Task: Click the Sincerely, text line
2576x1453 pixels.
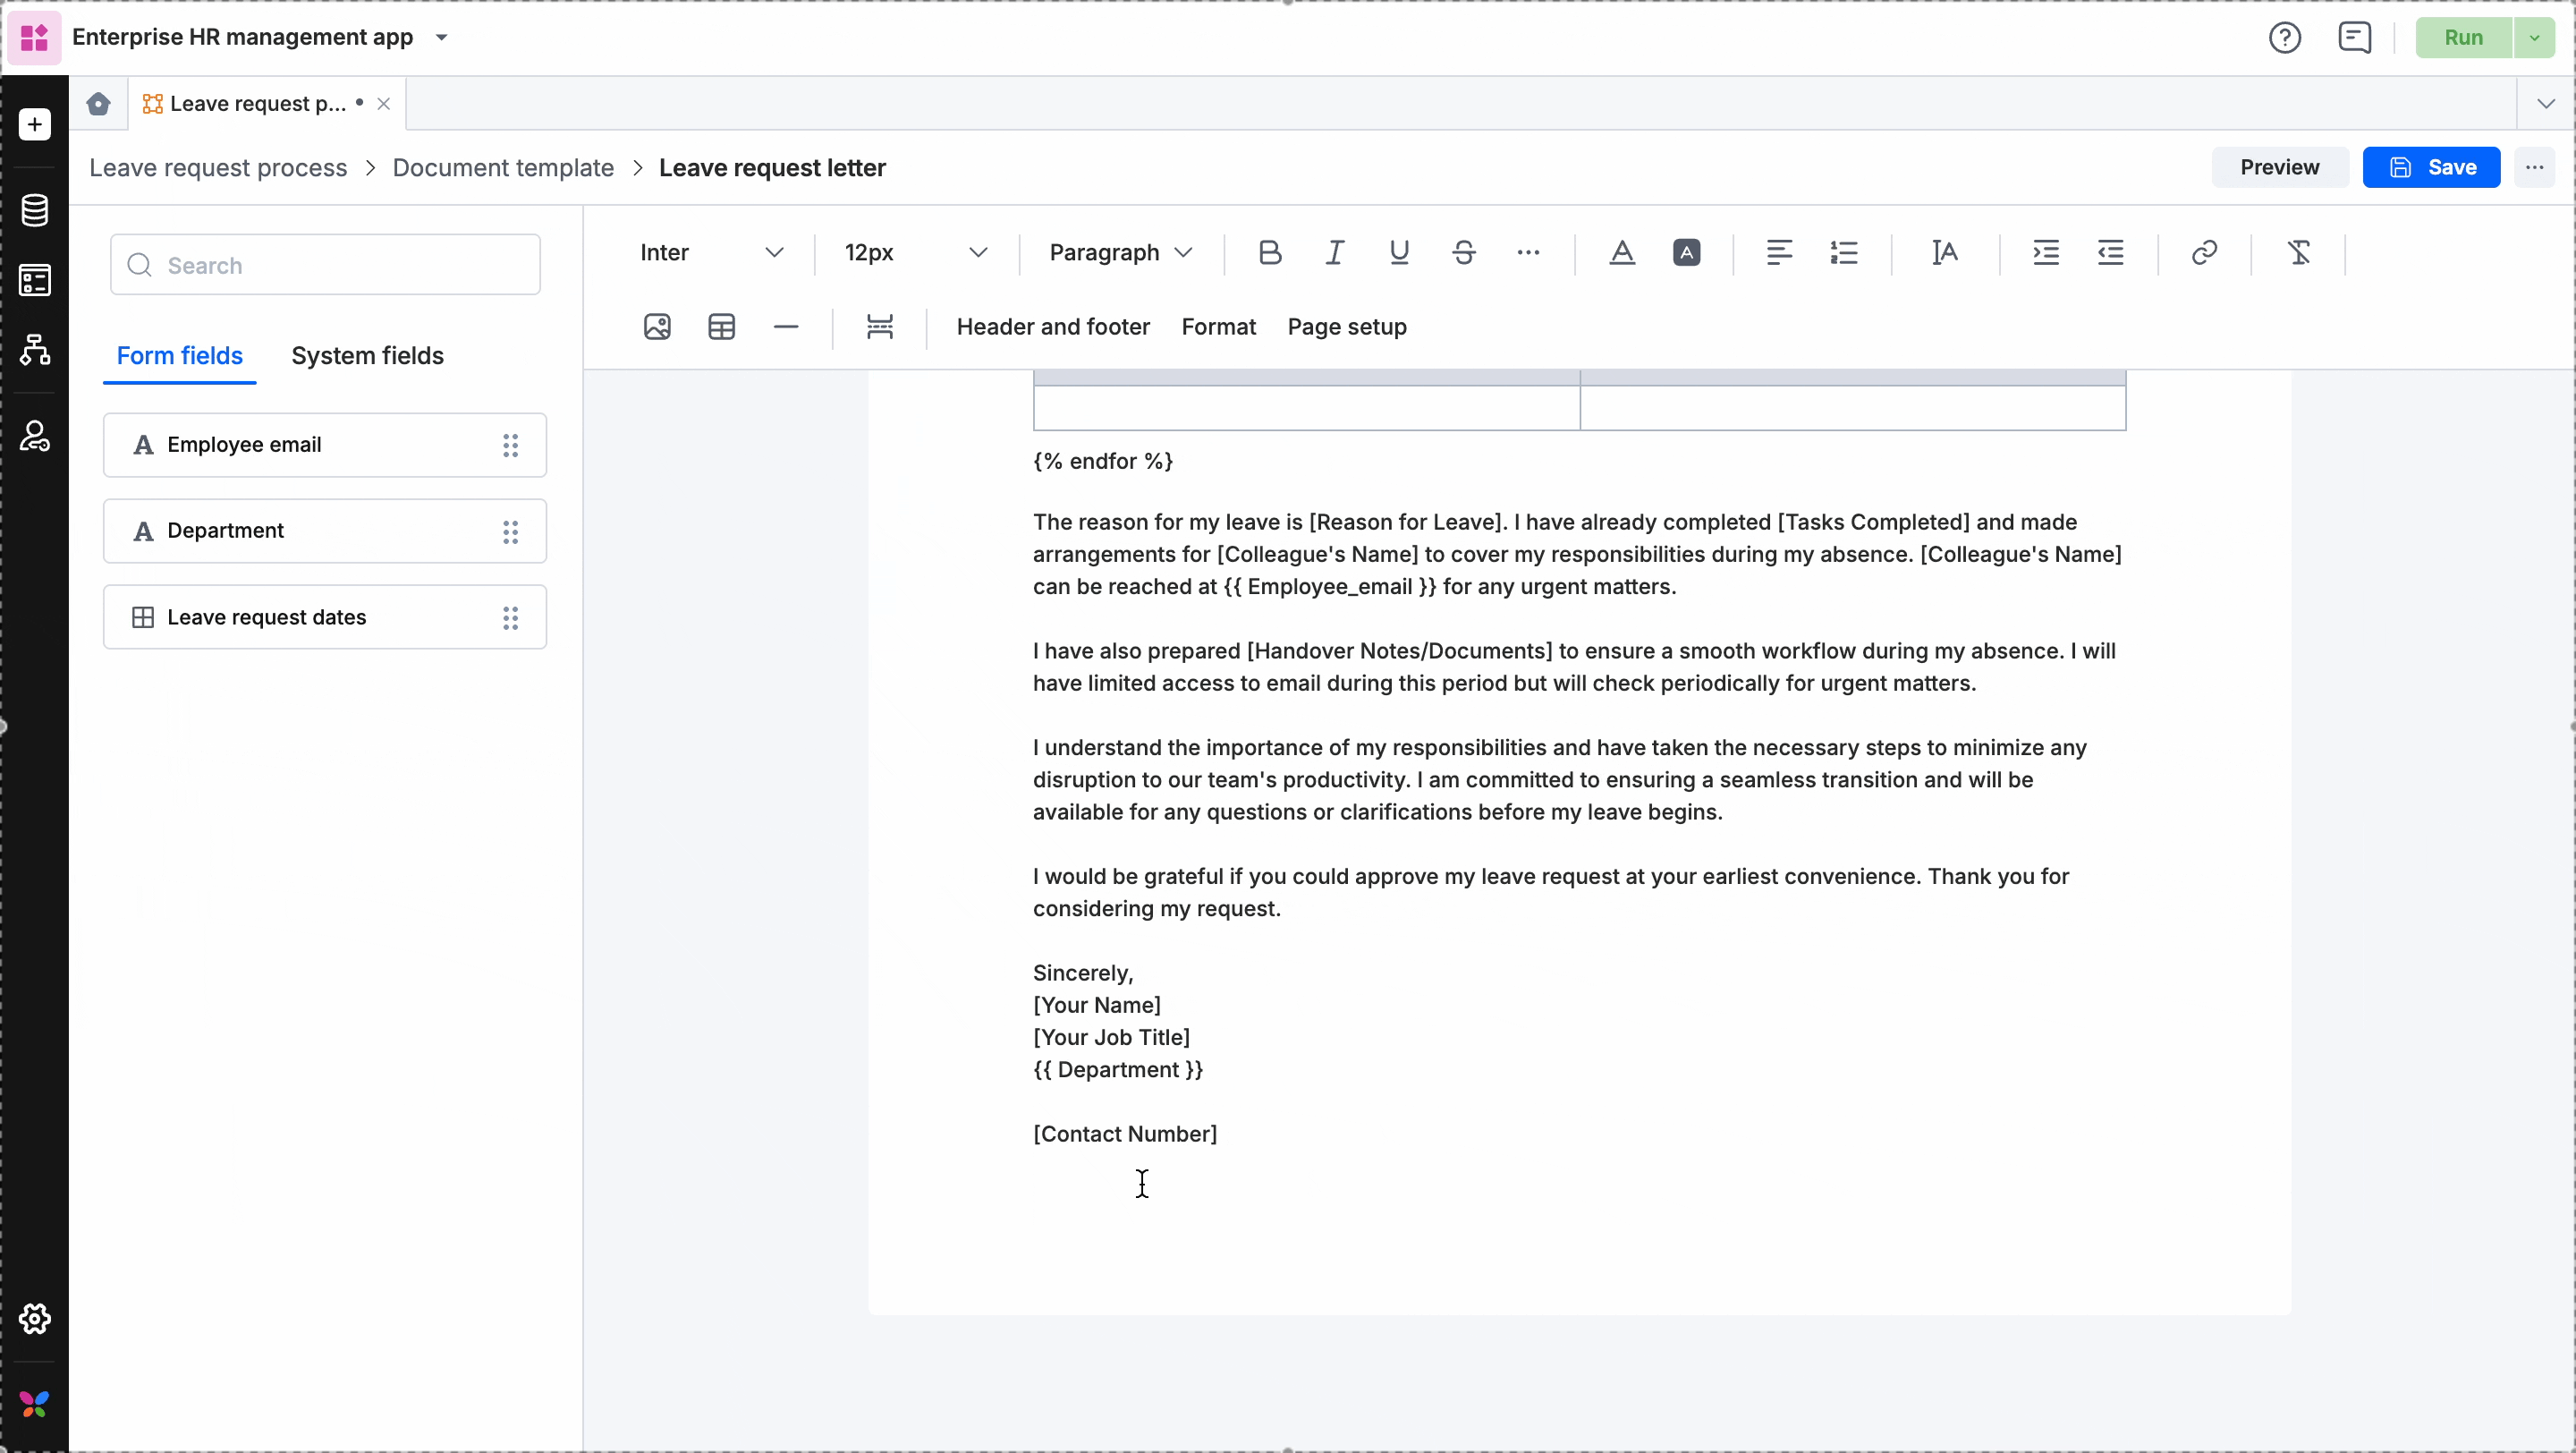Action: click(x=1083, y=973)
